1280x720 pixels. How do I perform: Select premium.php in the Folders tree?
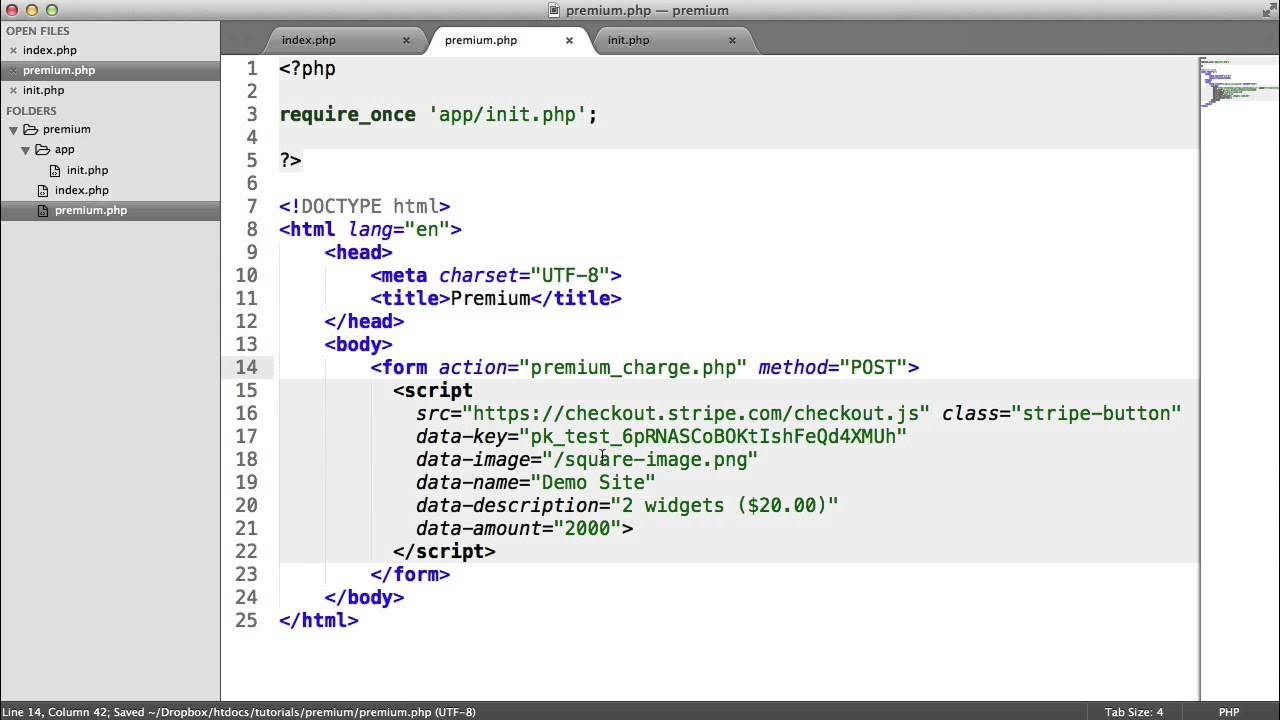[x=91, y=210]
